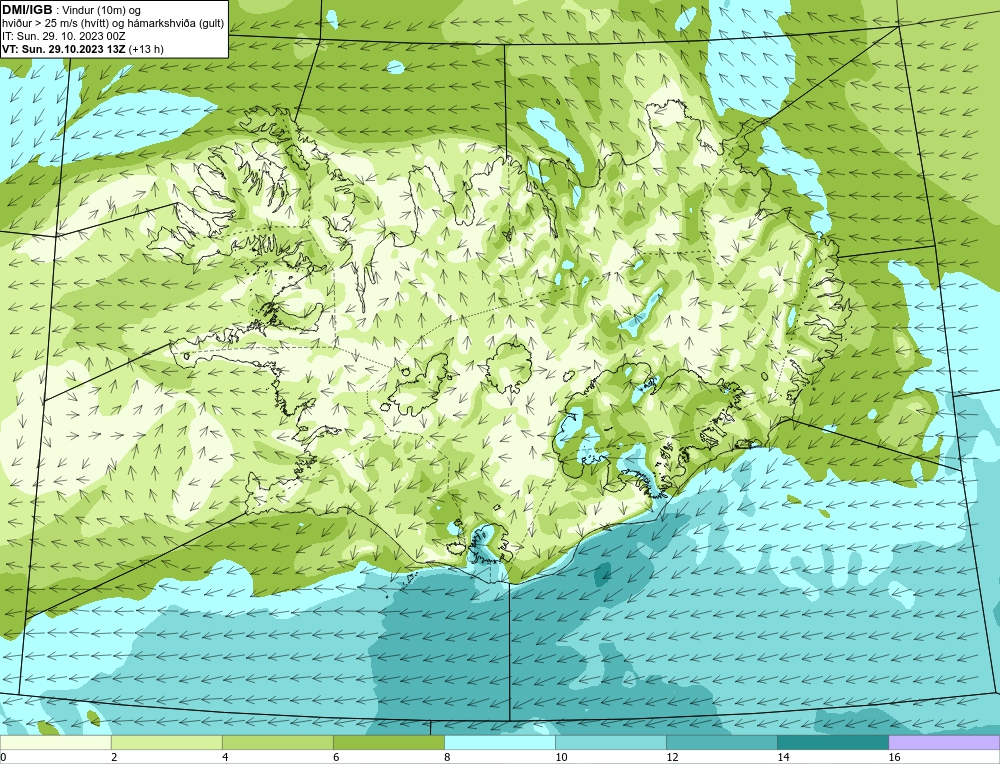Click the 2–4 m/s light green legend swatch
1000x764 pixels.
pyautogui.click(x=166, y=743)
